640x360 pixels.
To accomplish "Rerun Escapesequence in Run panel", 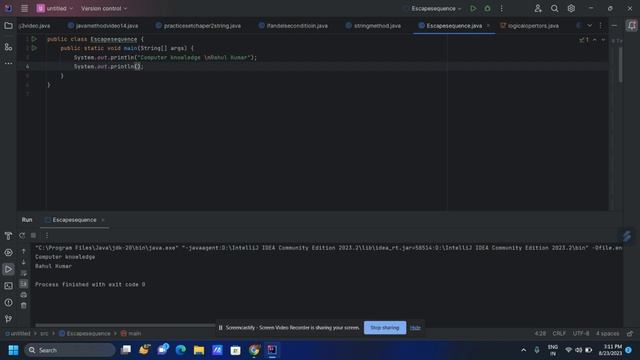I will point(22,236).
